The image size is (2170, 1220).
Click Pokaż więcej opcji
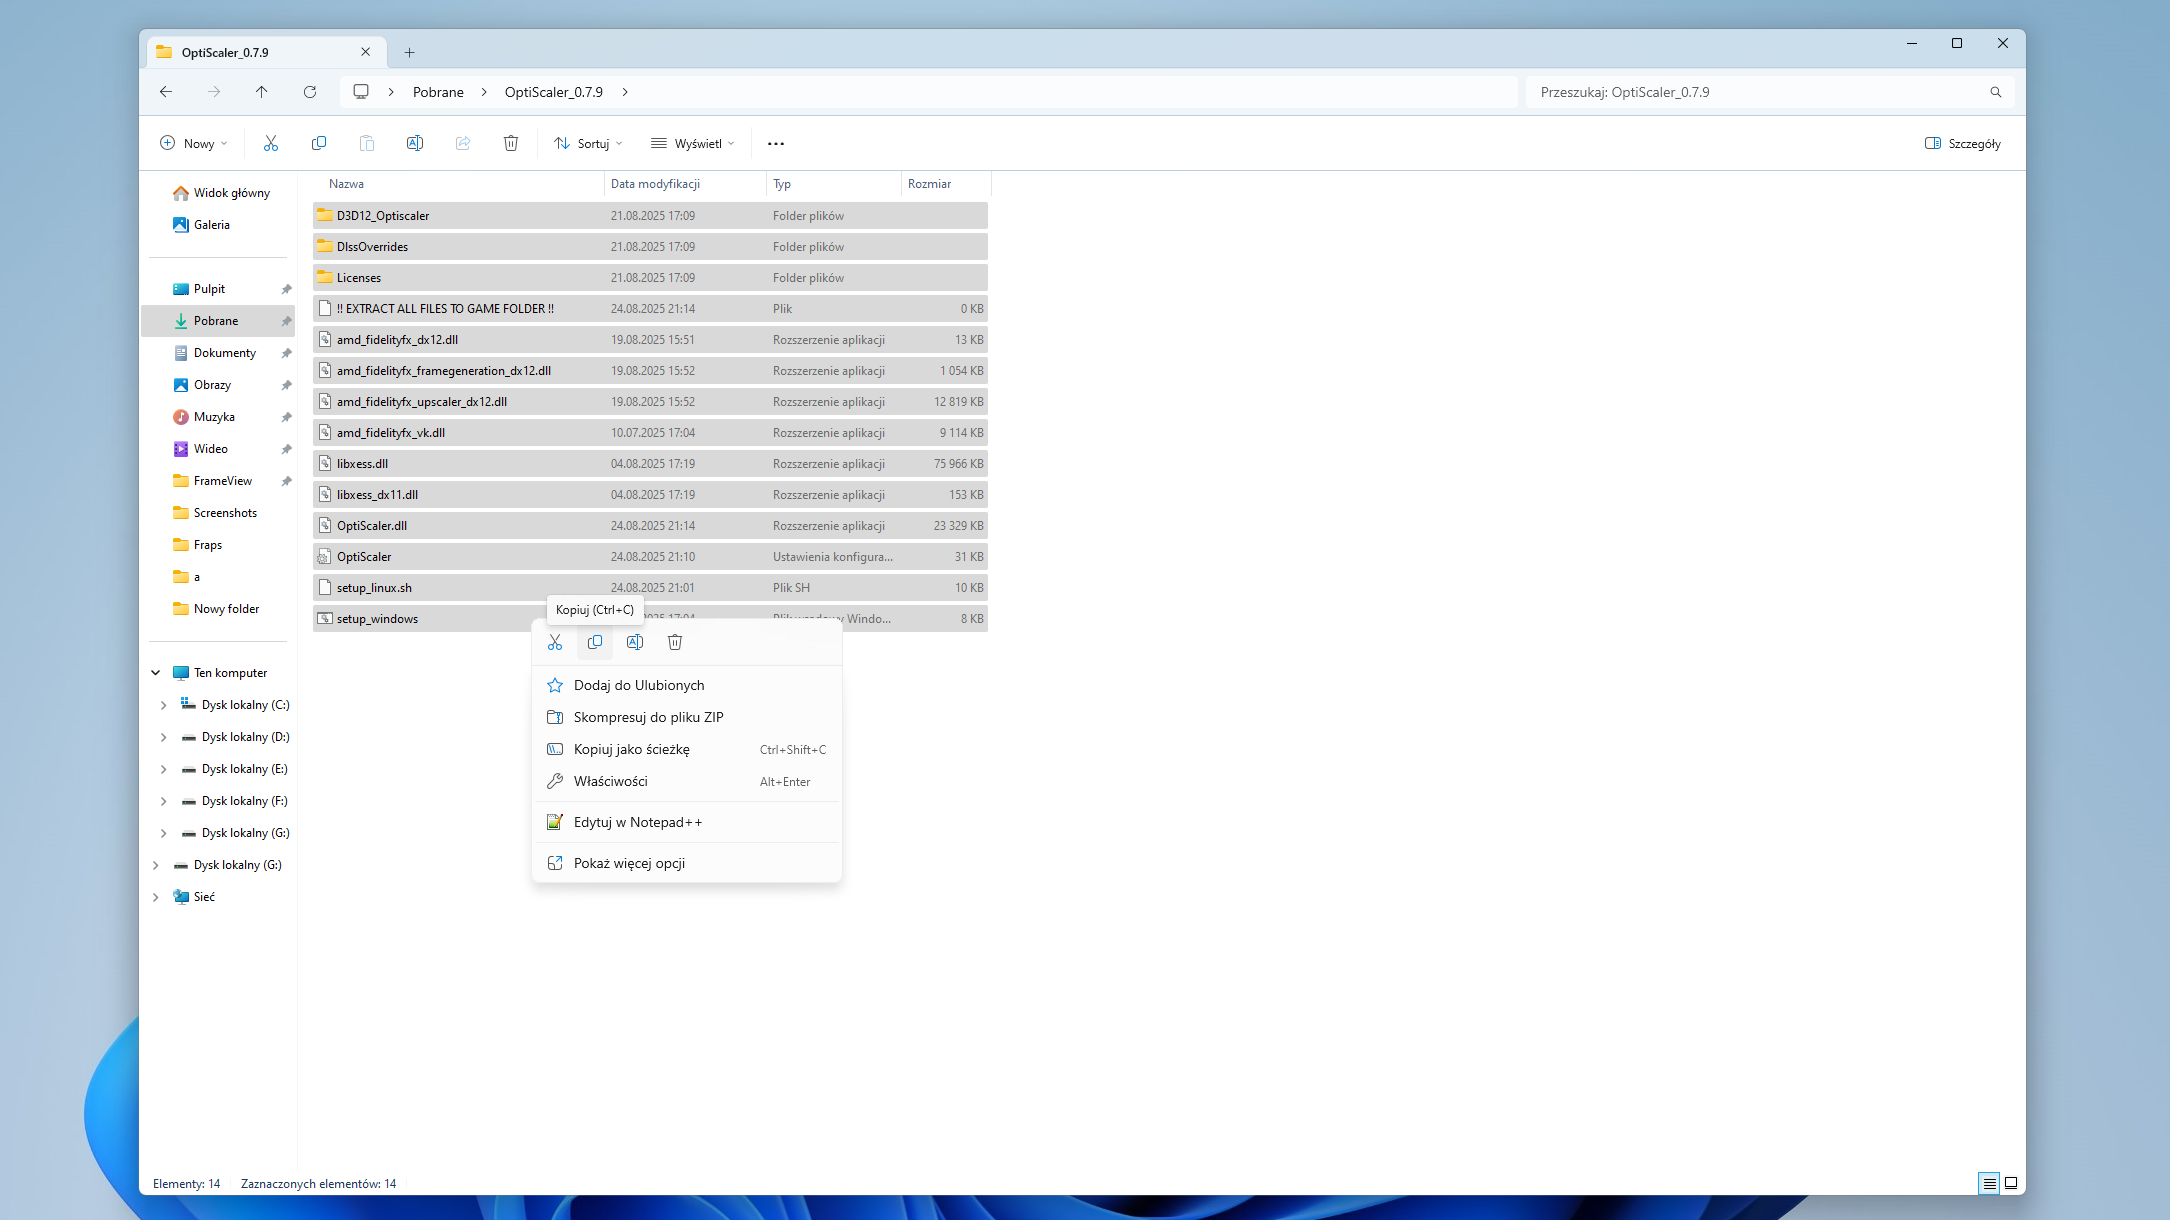point(687,863)
